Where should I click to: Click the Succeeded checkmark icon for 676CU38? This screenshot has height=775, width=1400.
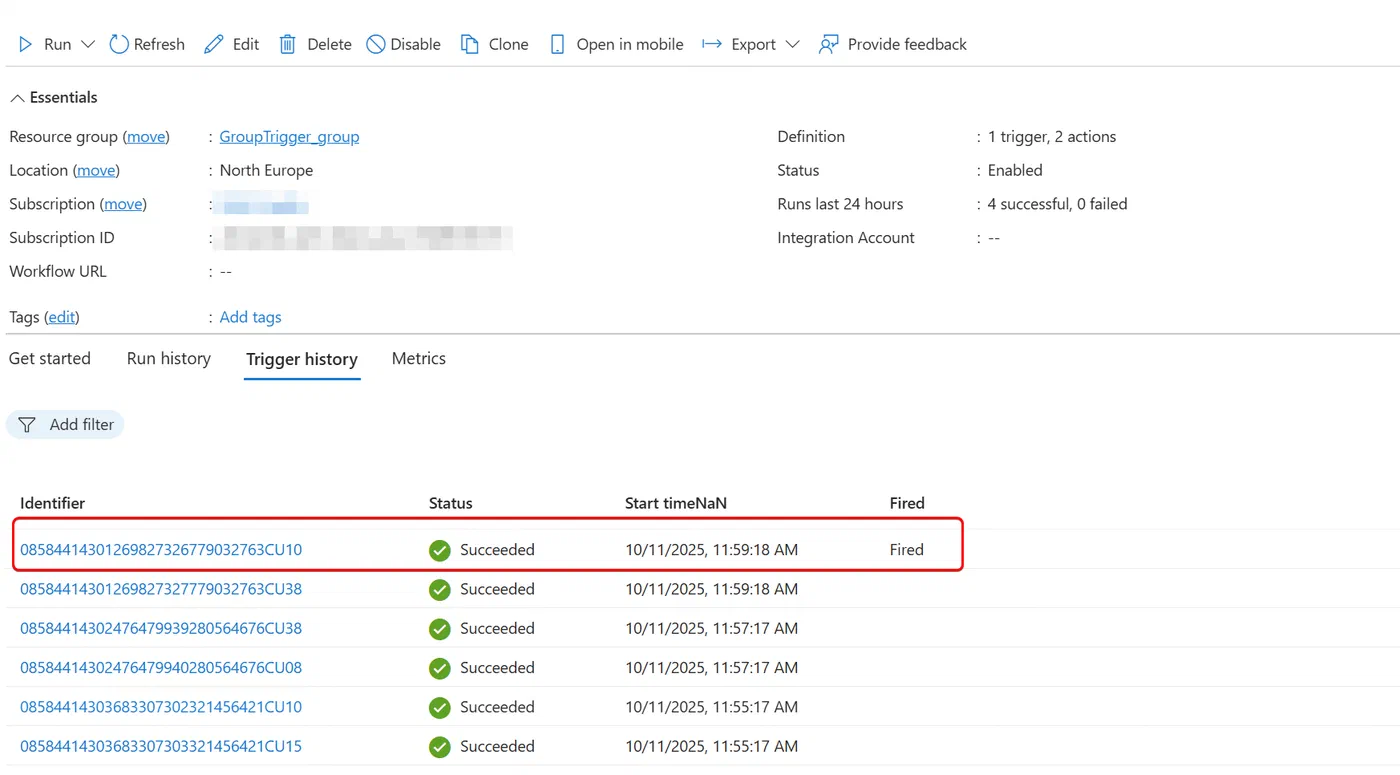[x=440, y=629]
